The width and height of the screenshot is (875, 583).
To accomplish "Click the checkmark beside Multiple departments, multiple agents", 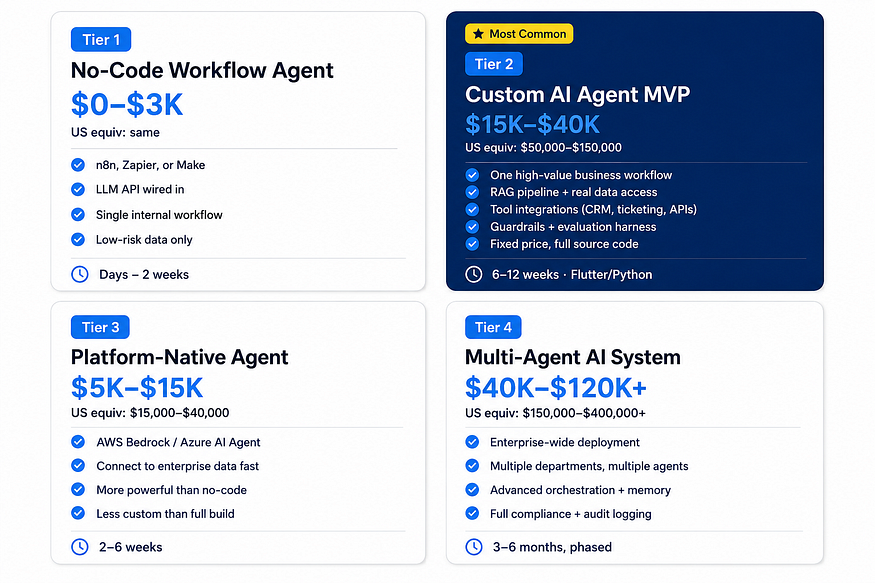I will pyautogui.click(x=472, y=466).
